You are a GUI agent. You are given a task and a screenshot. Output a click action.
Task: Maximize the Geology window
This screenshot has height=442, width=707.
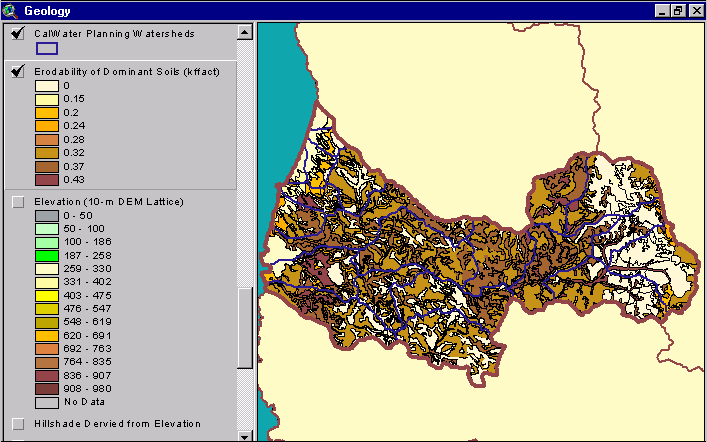(x=678, y=11)
